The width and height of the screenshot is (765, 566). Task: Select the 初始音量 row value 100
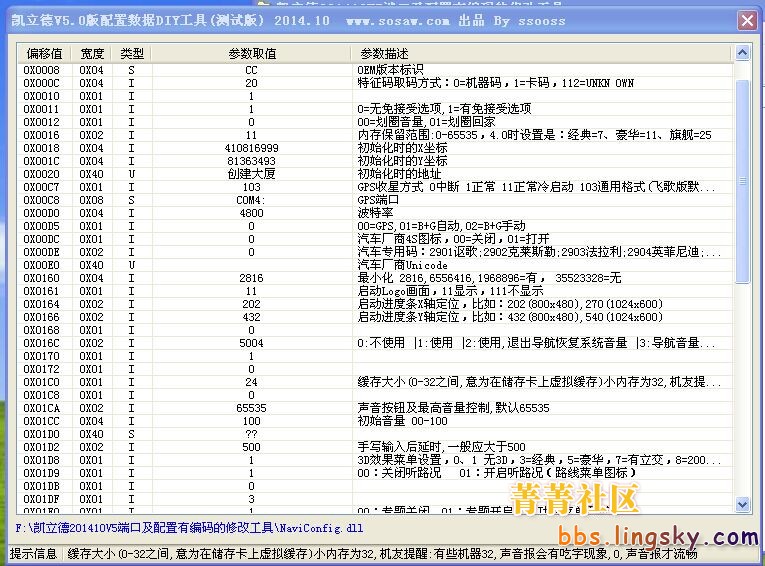pyautogui.click(x=251, y=421)
